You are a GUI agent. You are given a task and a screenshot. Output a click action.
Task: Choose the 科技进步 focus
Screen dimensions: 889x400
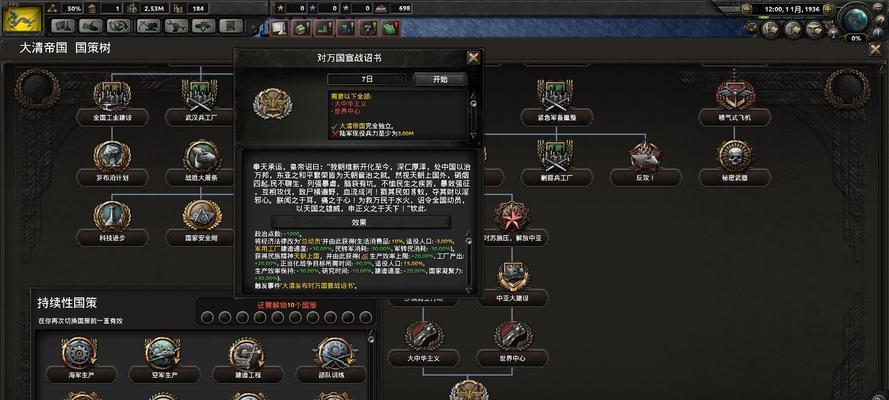tap(112, 223)
